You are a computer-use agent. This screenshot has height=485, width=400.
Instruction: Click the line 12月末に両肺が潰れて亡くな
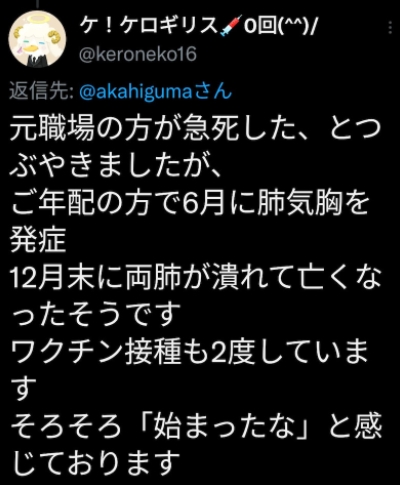point(196,277)
